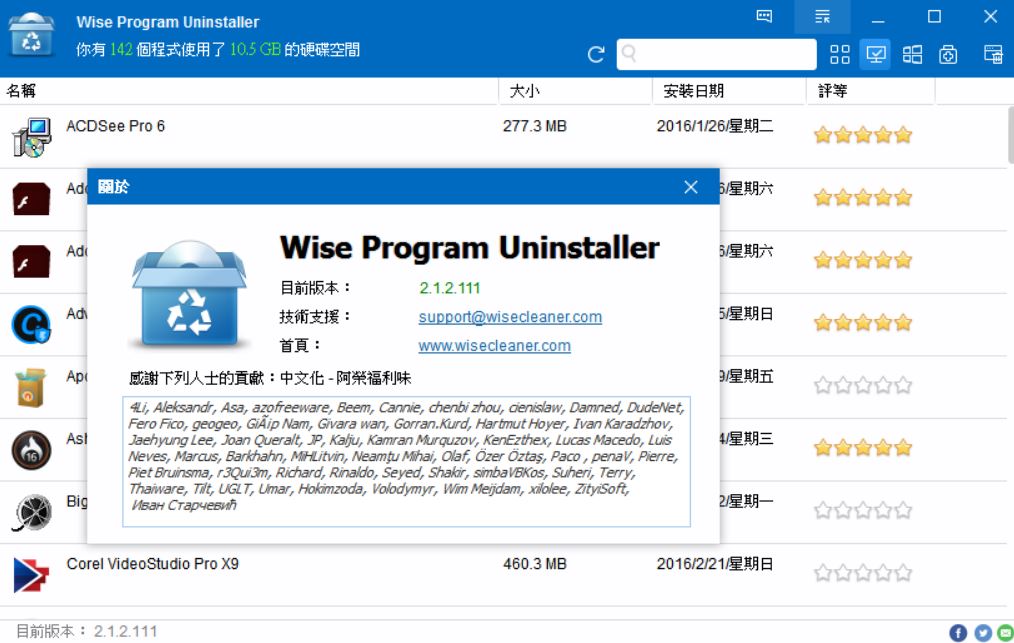Show Windows-logo universal apps filter
Image resolution: width=1014 pixels, height=643 pixels.
pos(912,54)
